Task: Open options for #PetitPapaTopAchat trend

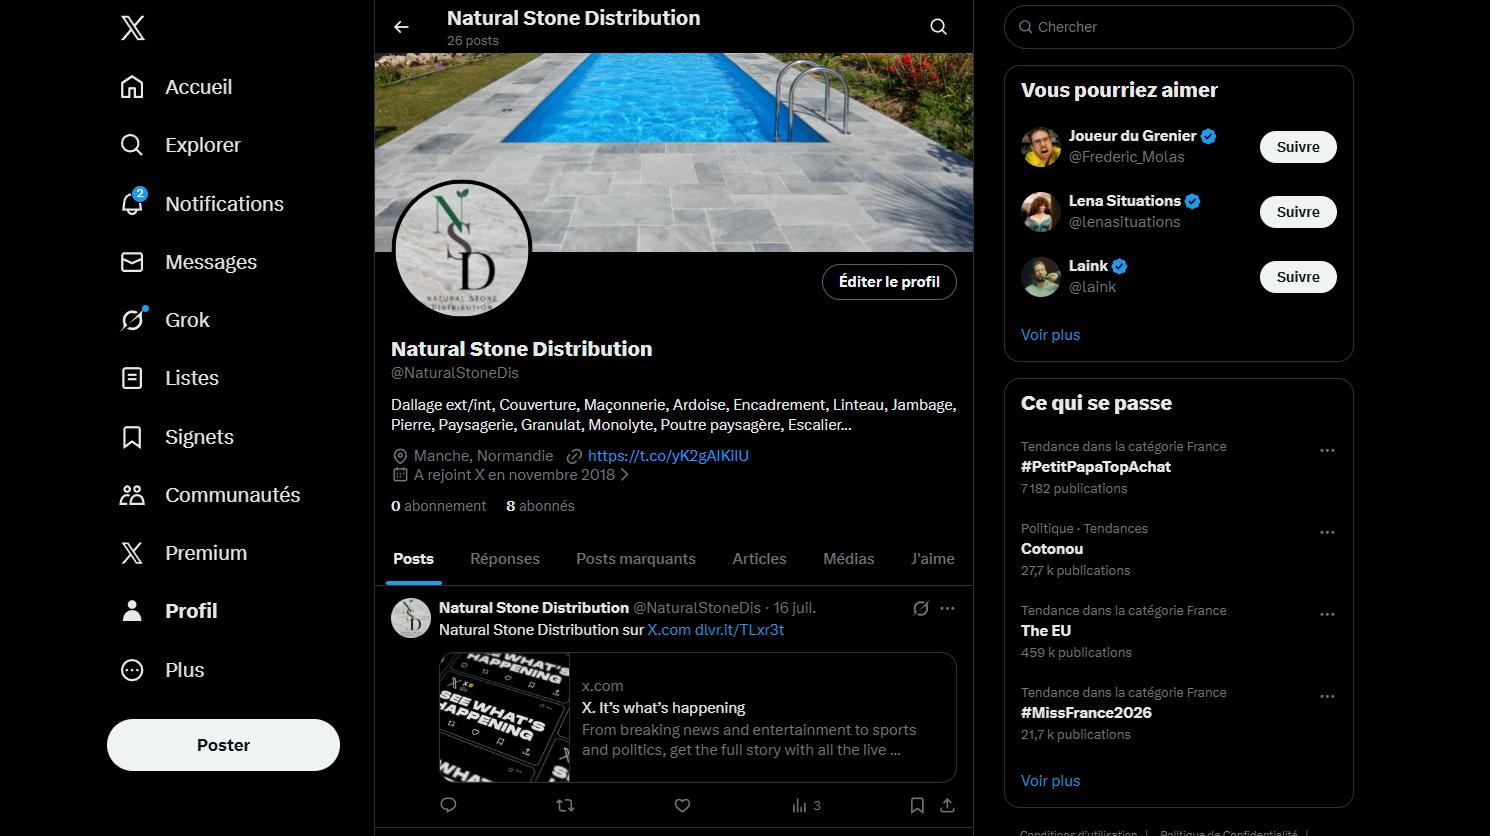Action: tap(1327, 451)
